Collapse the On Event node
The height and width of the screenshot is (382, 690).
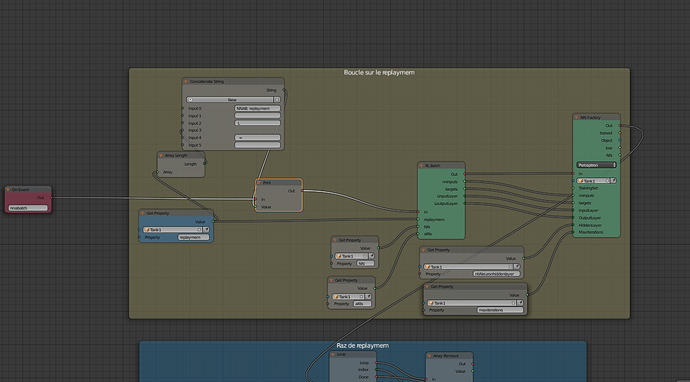(8, 190)
